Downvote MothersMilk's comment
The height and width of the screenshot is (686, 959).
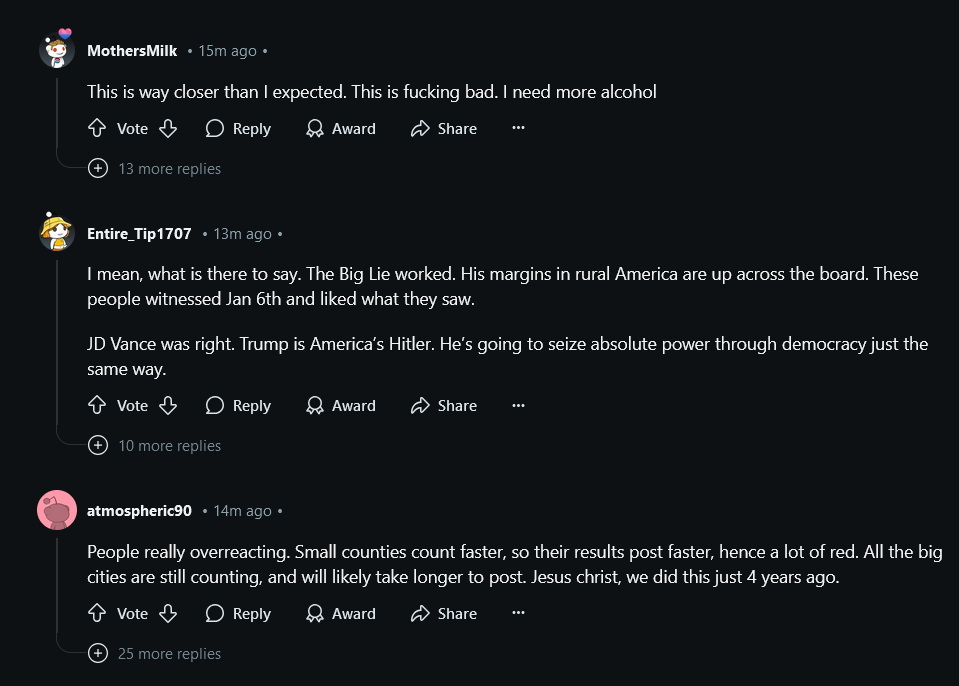[168, 128]
